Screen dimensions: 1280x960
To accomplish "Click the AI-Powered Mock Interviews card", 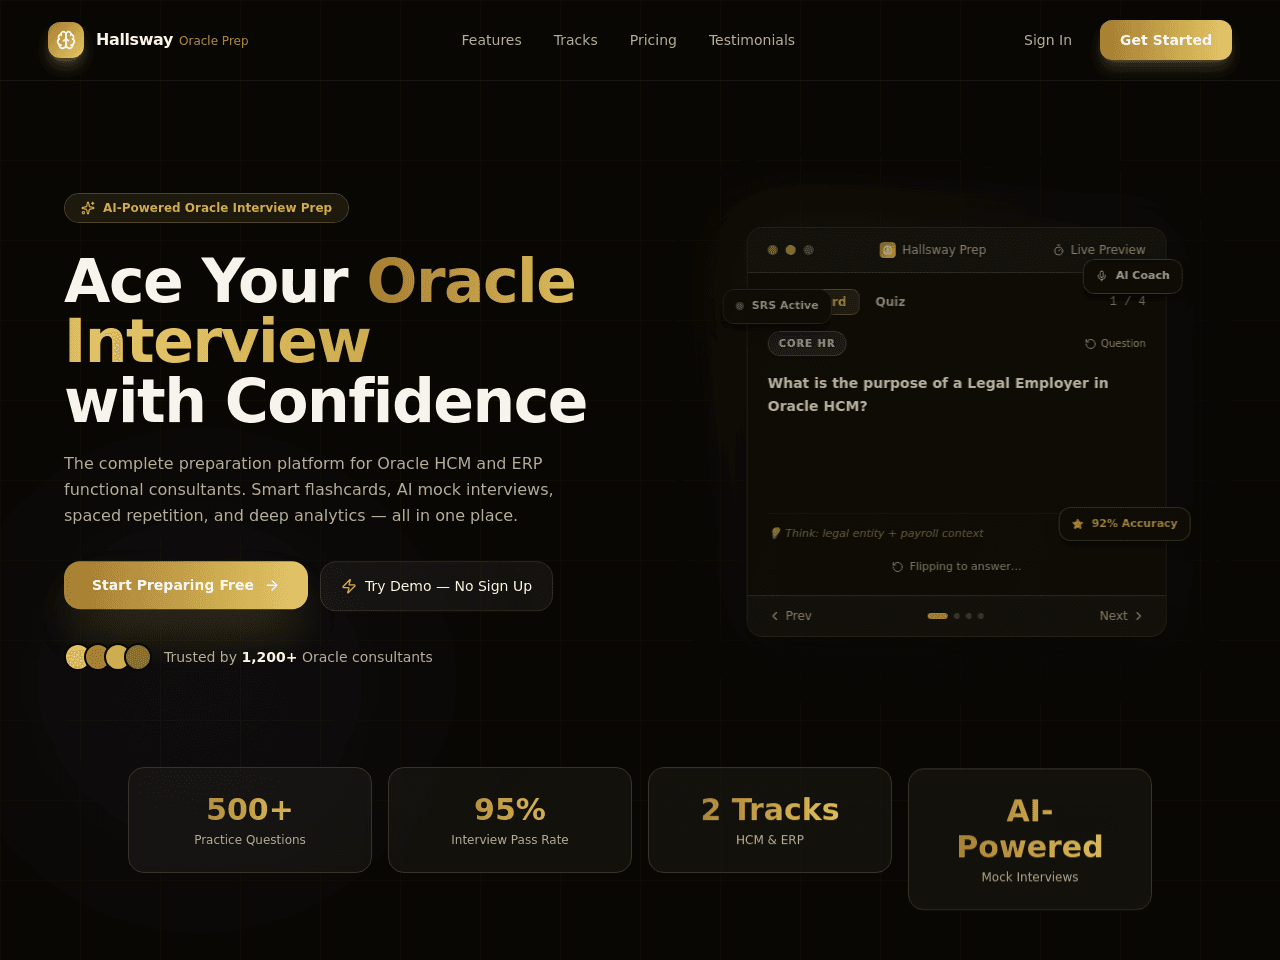I will (1030, 839).
